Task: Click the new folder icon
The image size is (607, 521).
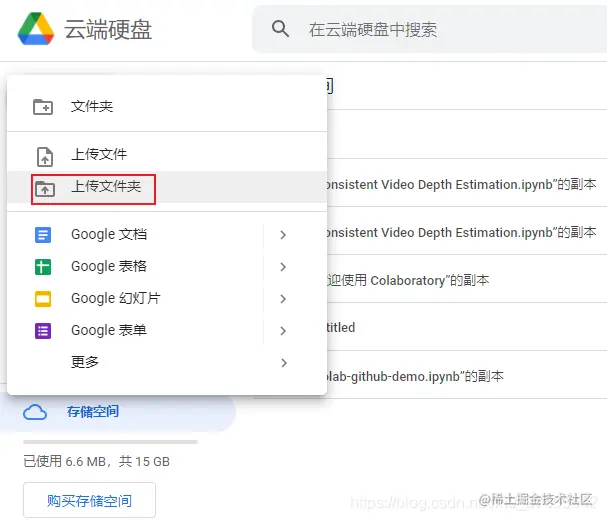Action: pos(43,107)
